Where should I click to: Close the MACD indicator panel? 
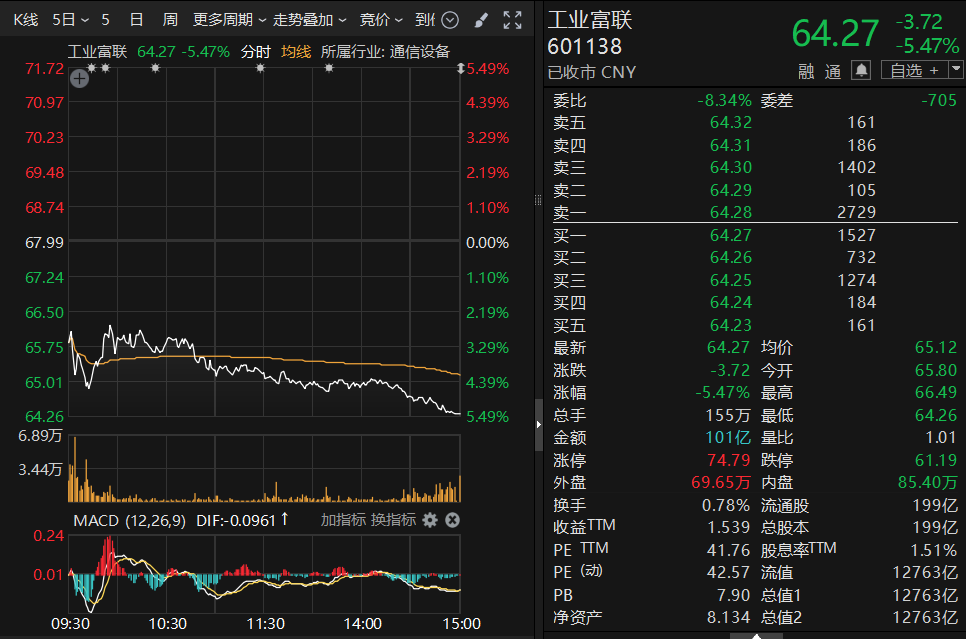(452, 520)
